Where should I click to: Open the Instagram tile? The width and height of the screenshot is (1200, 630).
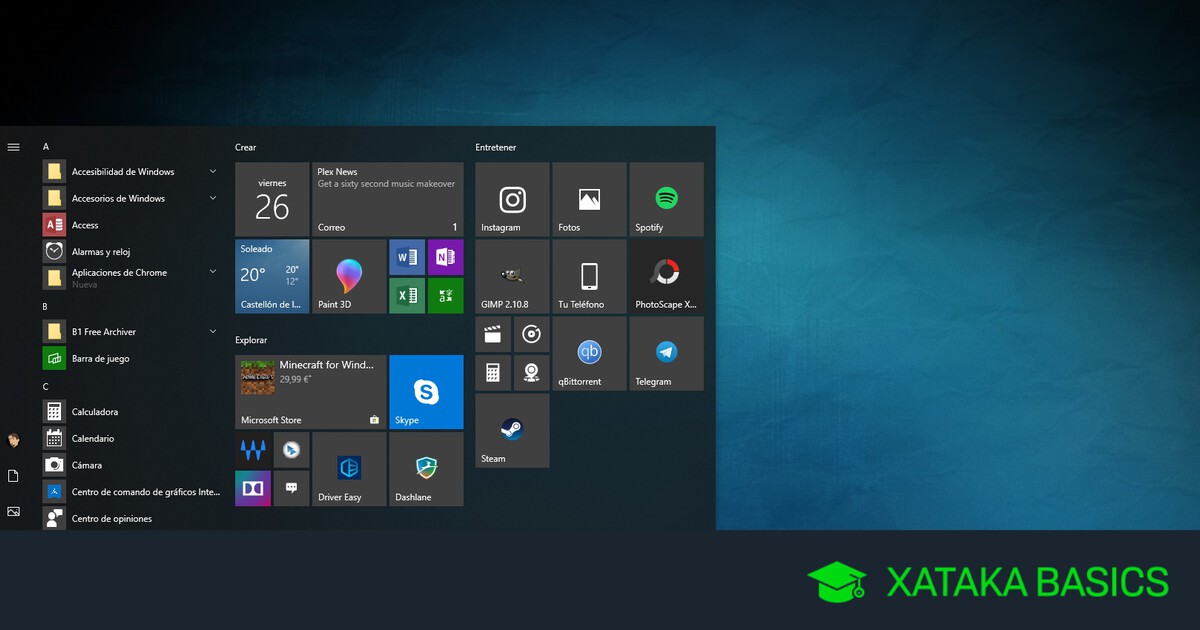[x=512, y=200]
